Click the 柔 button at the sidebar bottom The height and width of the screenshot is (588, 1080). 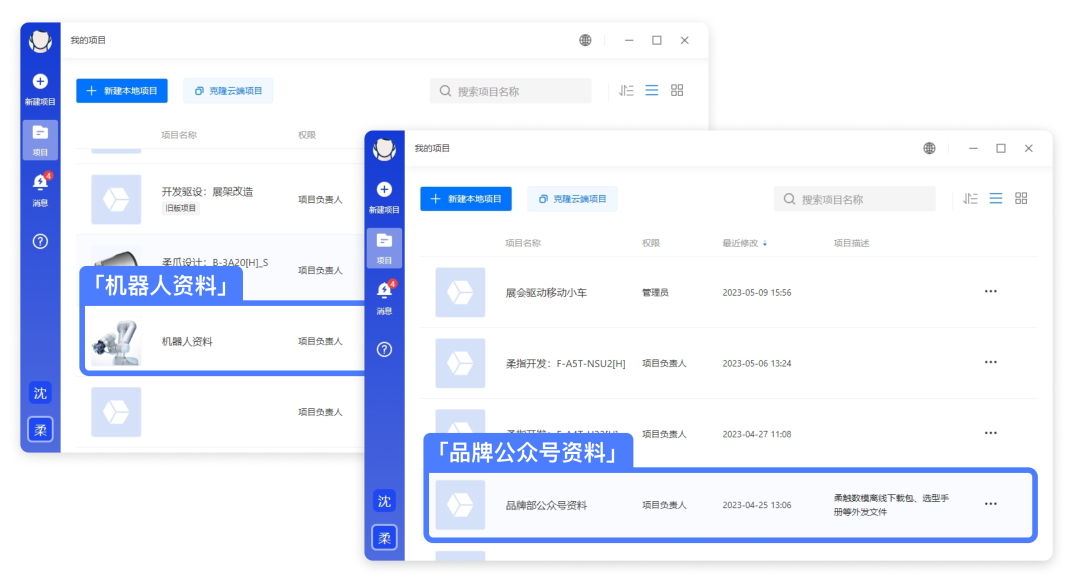384,537
